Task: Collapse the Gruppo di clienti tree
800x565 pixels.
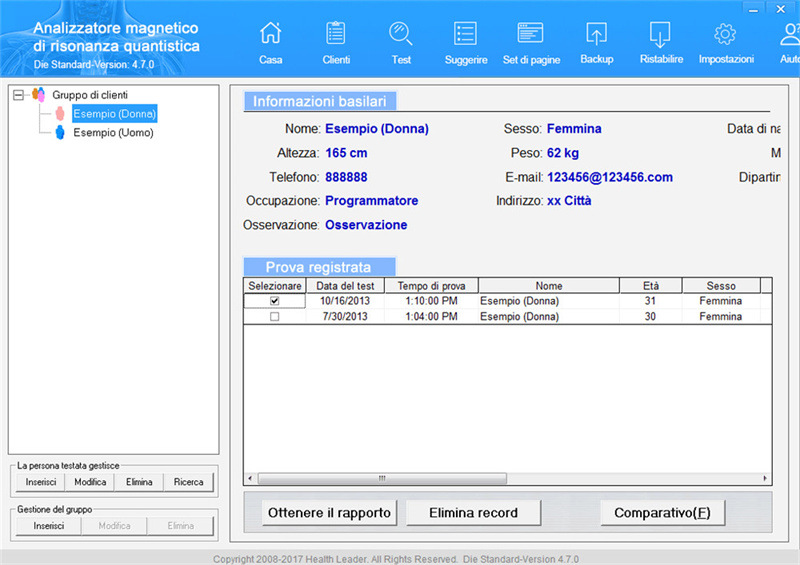Action: (x=19, y=95)
